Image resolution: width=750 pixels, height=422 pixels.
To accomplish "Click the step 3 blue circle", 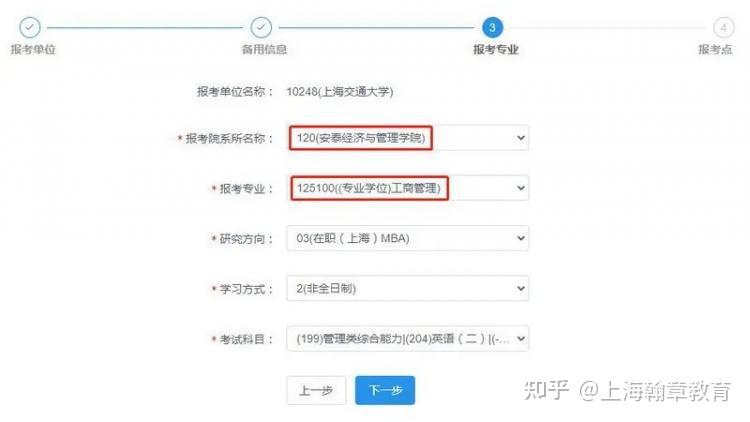I will coord(492,27).
